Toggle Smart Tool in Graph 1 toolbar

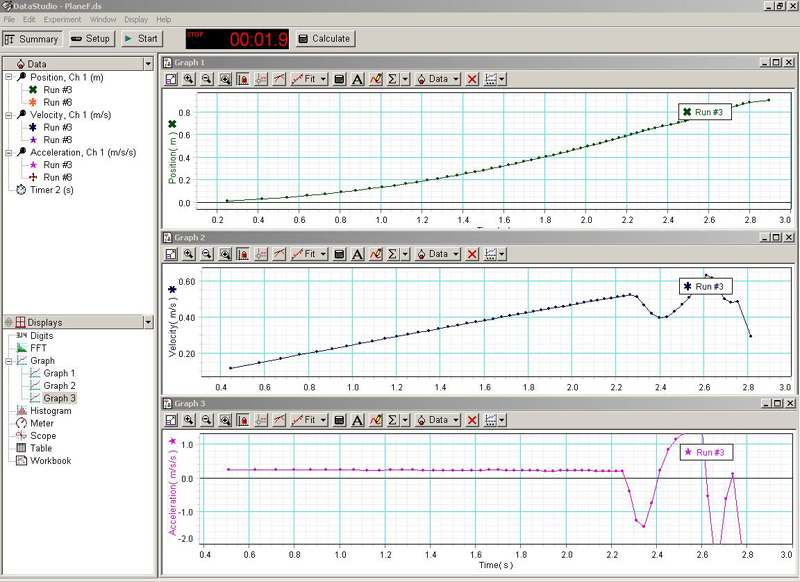click(261, 79)
